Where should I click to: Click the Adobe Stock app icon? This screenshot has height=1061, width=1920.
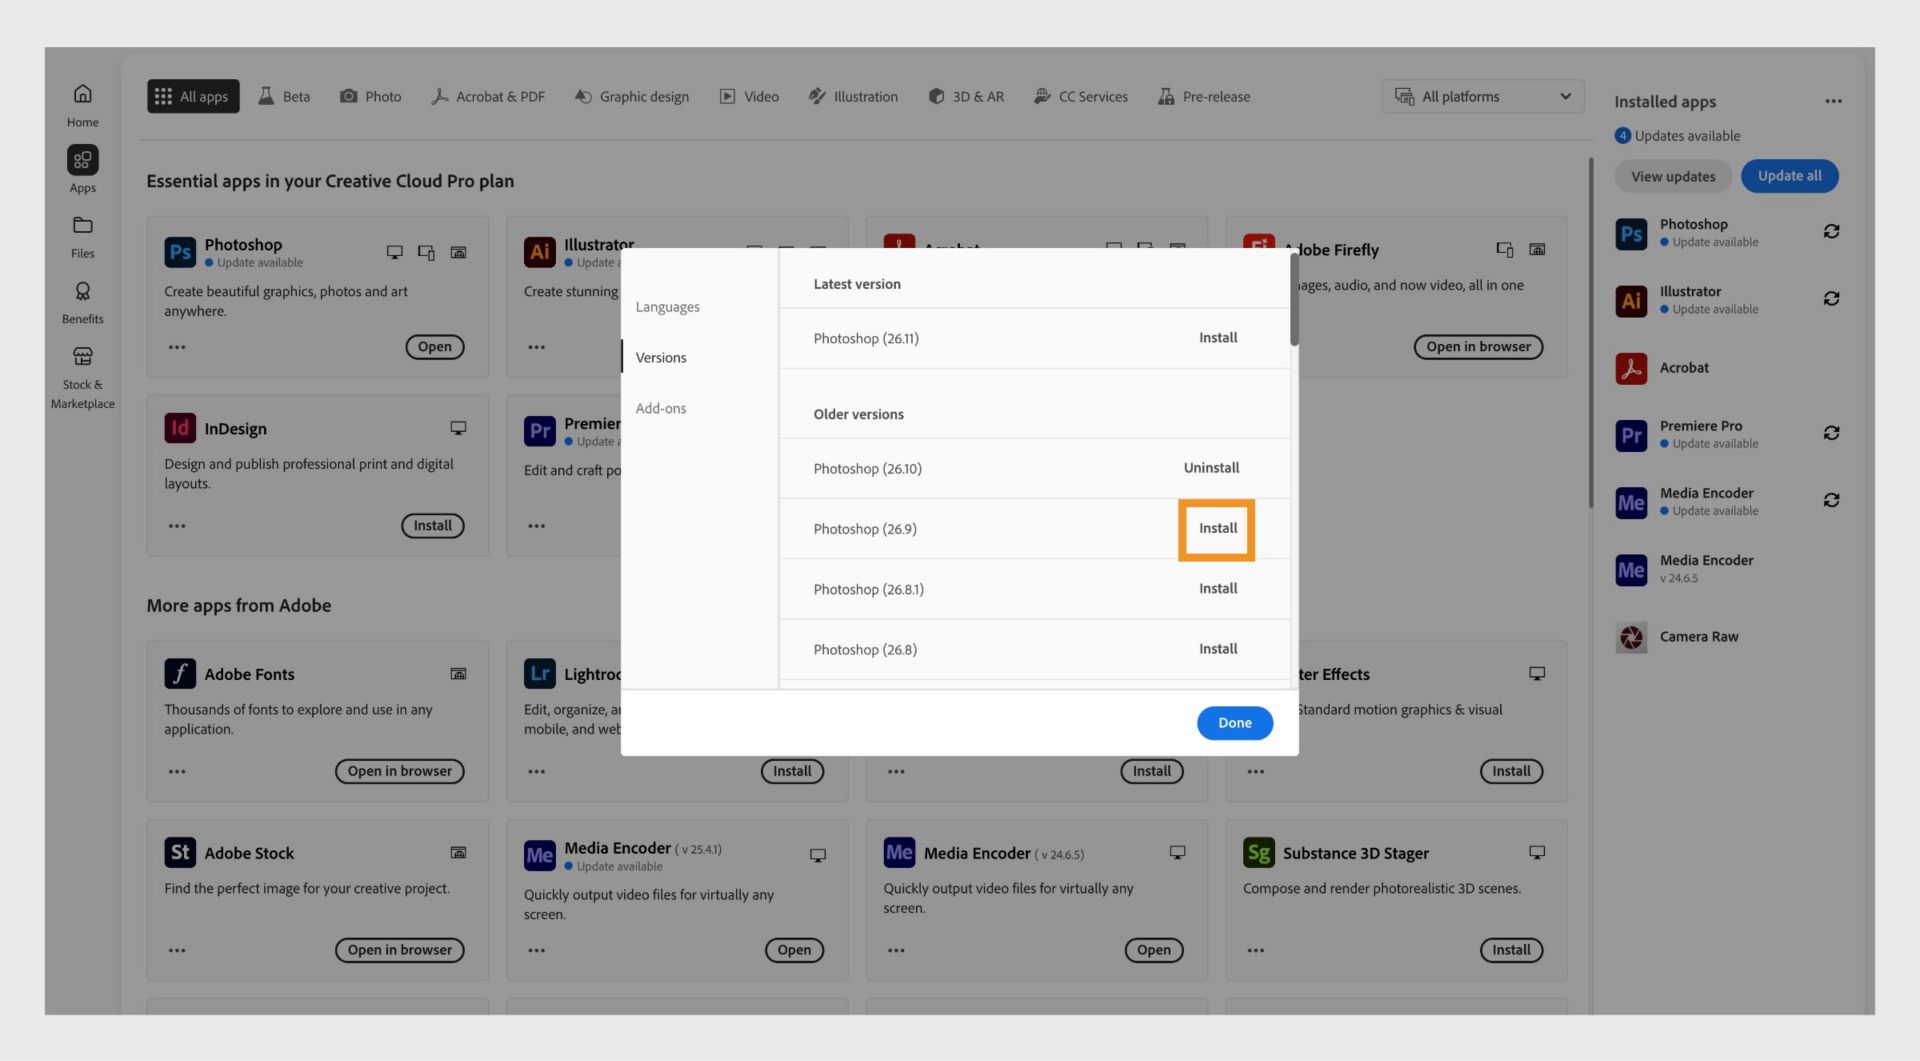tap(180, 852)
